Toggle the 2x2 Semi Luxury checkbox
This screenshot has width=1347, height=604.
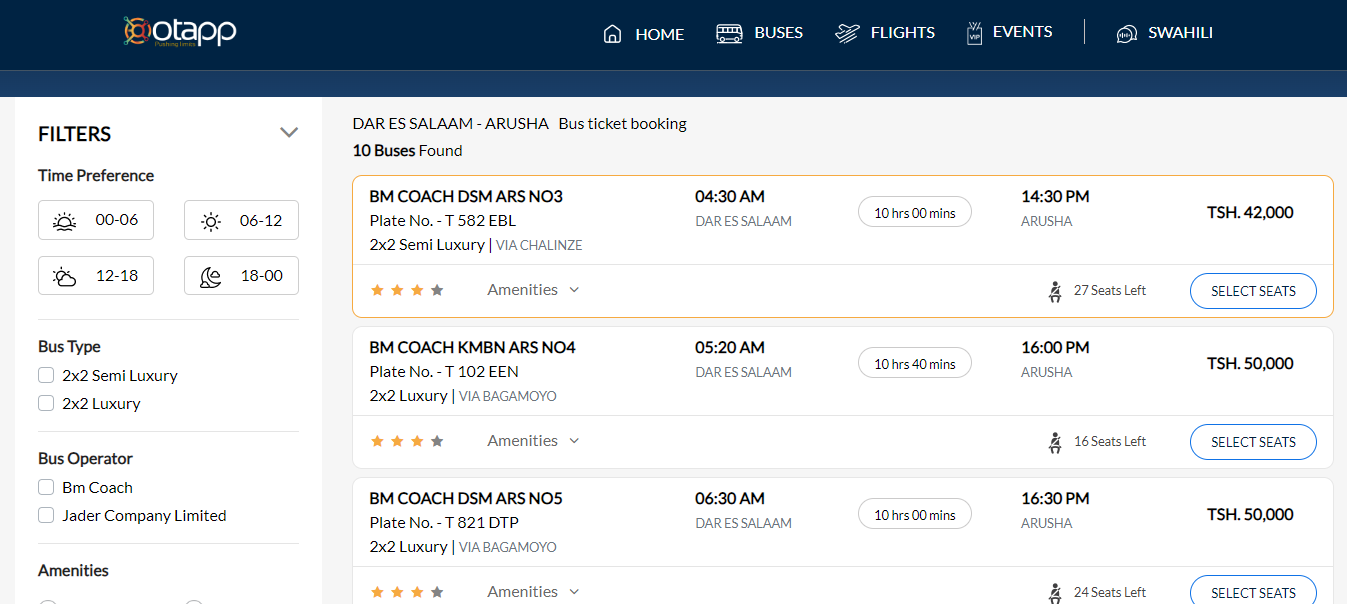click(46, 376)
